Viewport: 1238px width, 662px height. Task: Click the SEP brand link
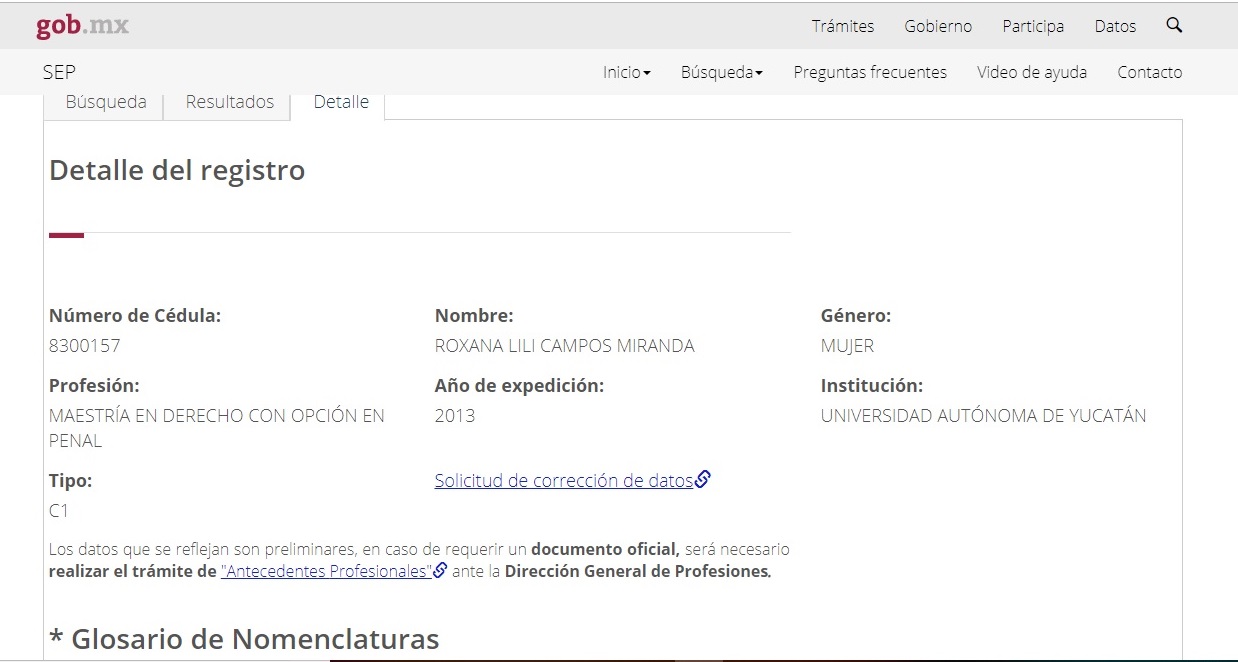pos(59,72)
